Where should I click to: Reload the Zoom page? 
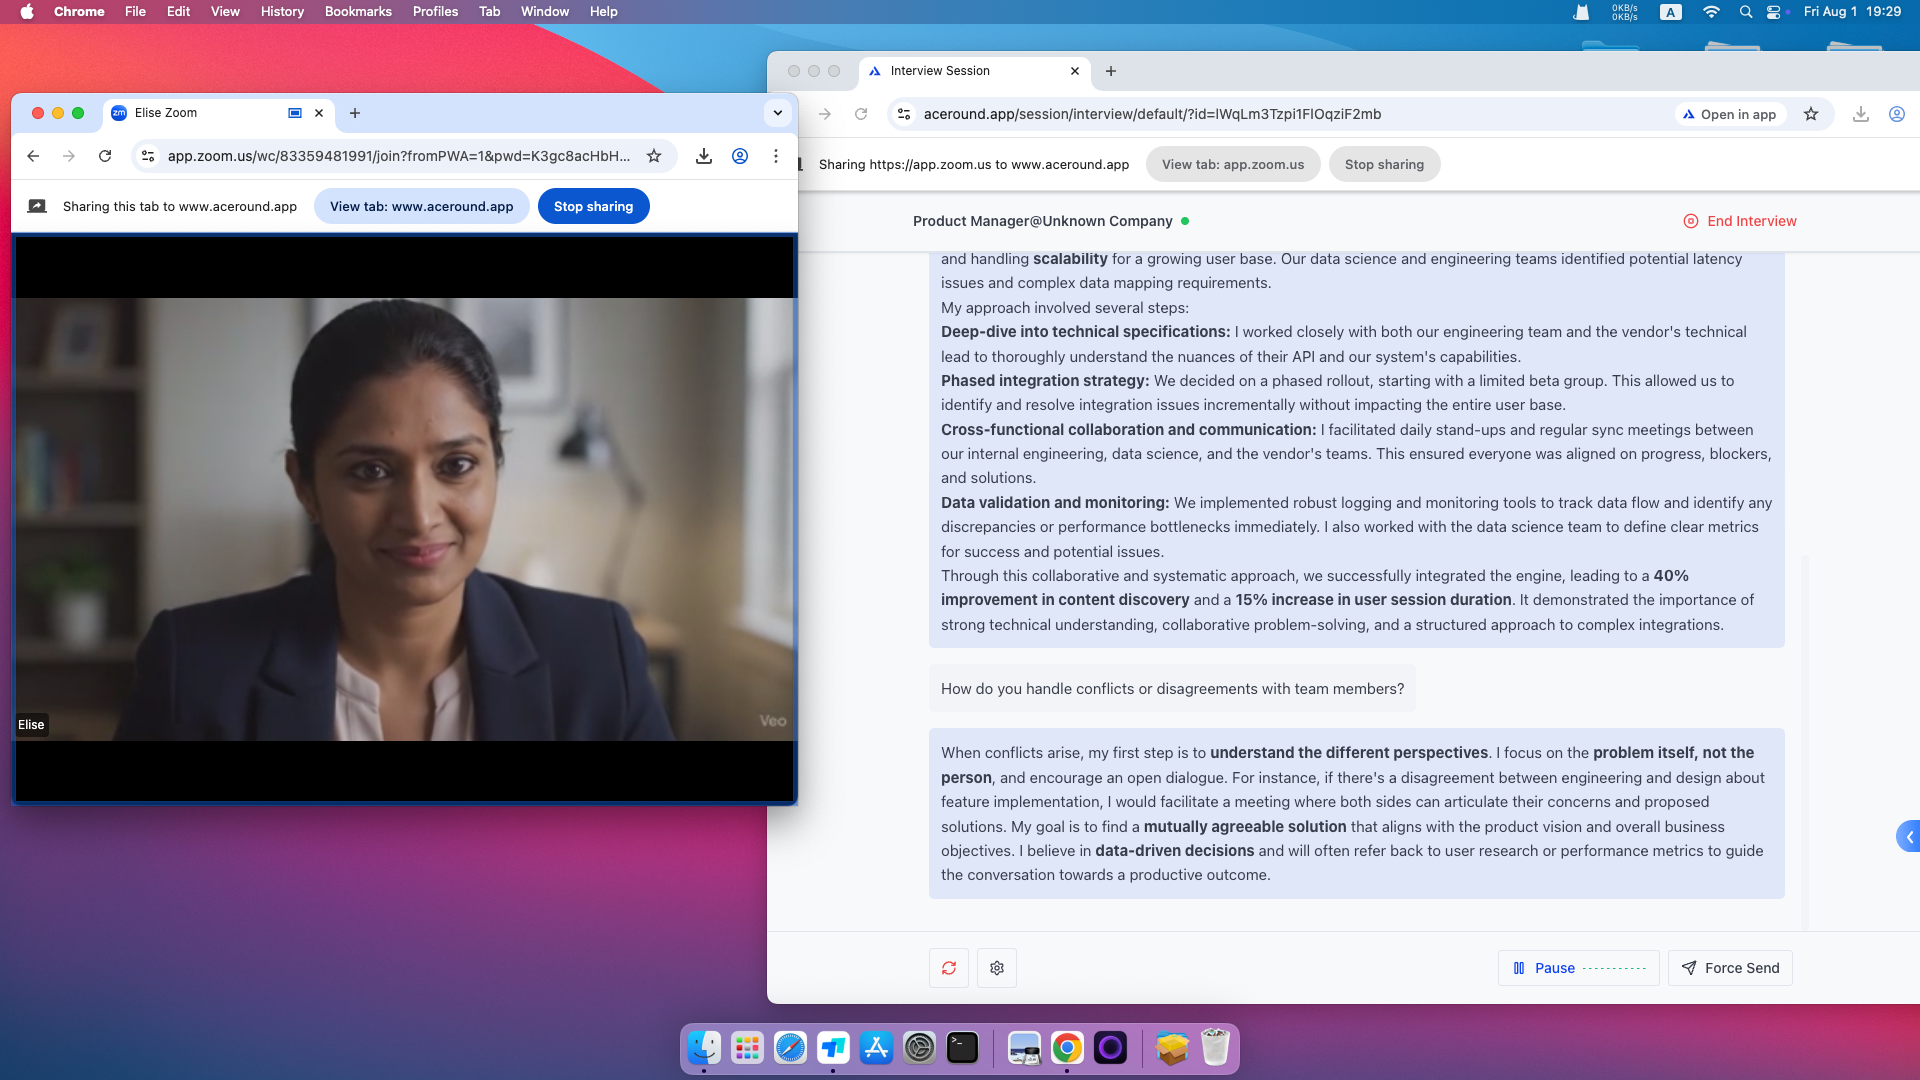[x=105, y=156]
